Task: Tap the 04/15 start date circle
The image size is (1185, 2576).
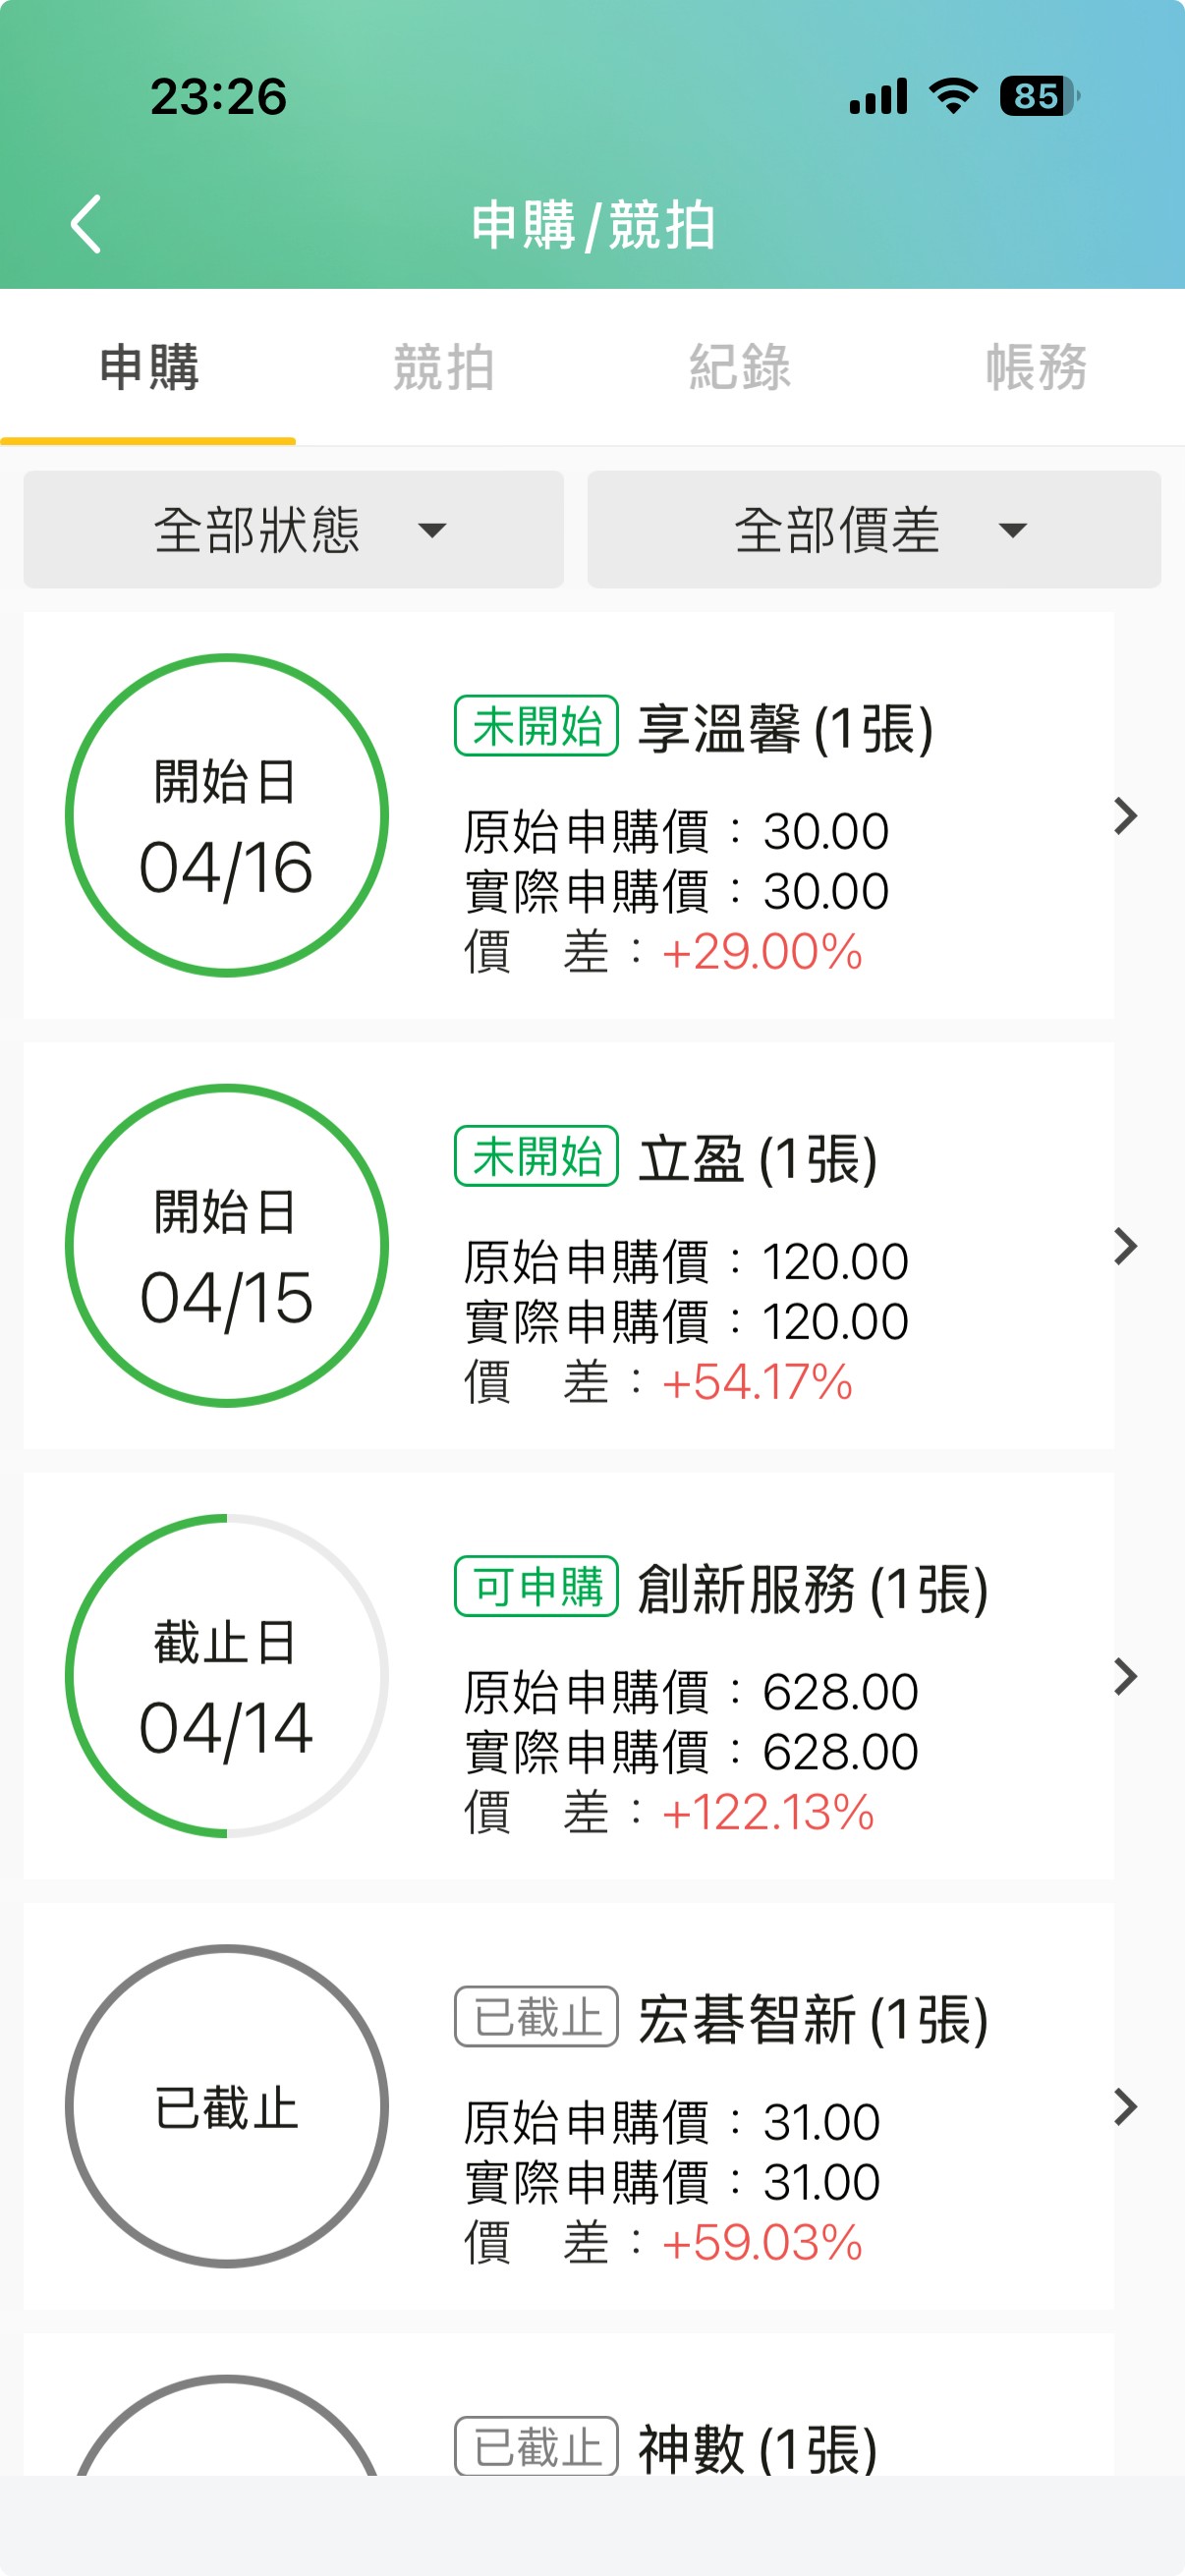Action: pyautogui.click(x=227, y=1246)
